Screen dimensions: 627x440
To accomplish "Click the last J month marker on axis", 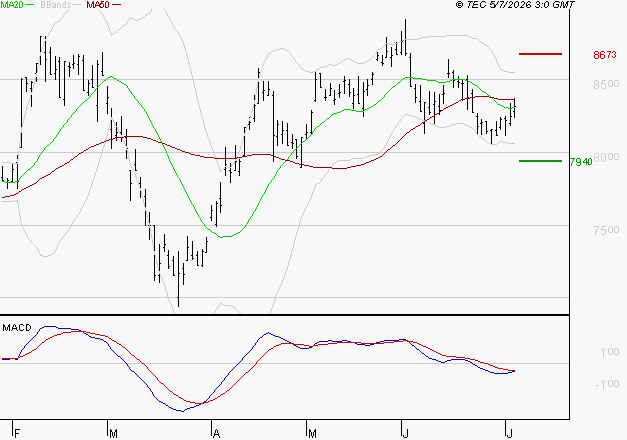I will tap(509, 434).
